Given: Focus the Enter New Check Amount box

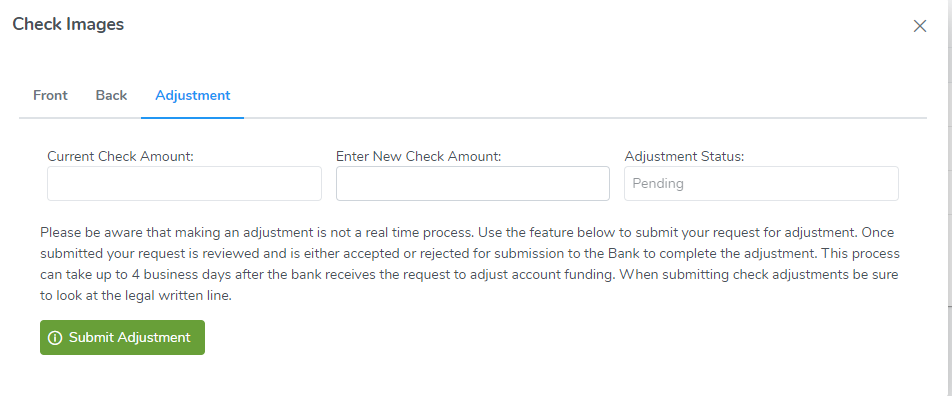Looking at the screenshot, I should pyautogui.click(x=473, y=183).
